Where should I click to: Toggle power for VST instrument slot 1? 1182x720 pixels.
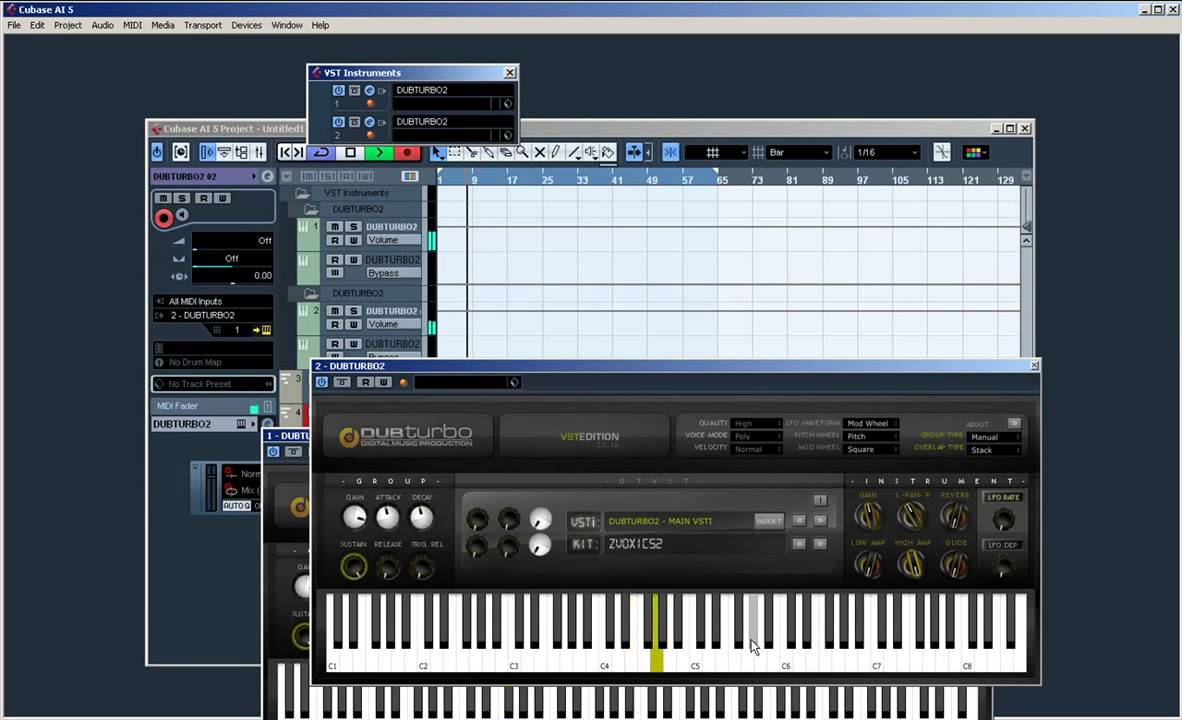pos(338,90)
